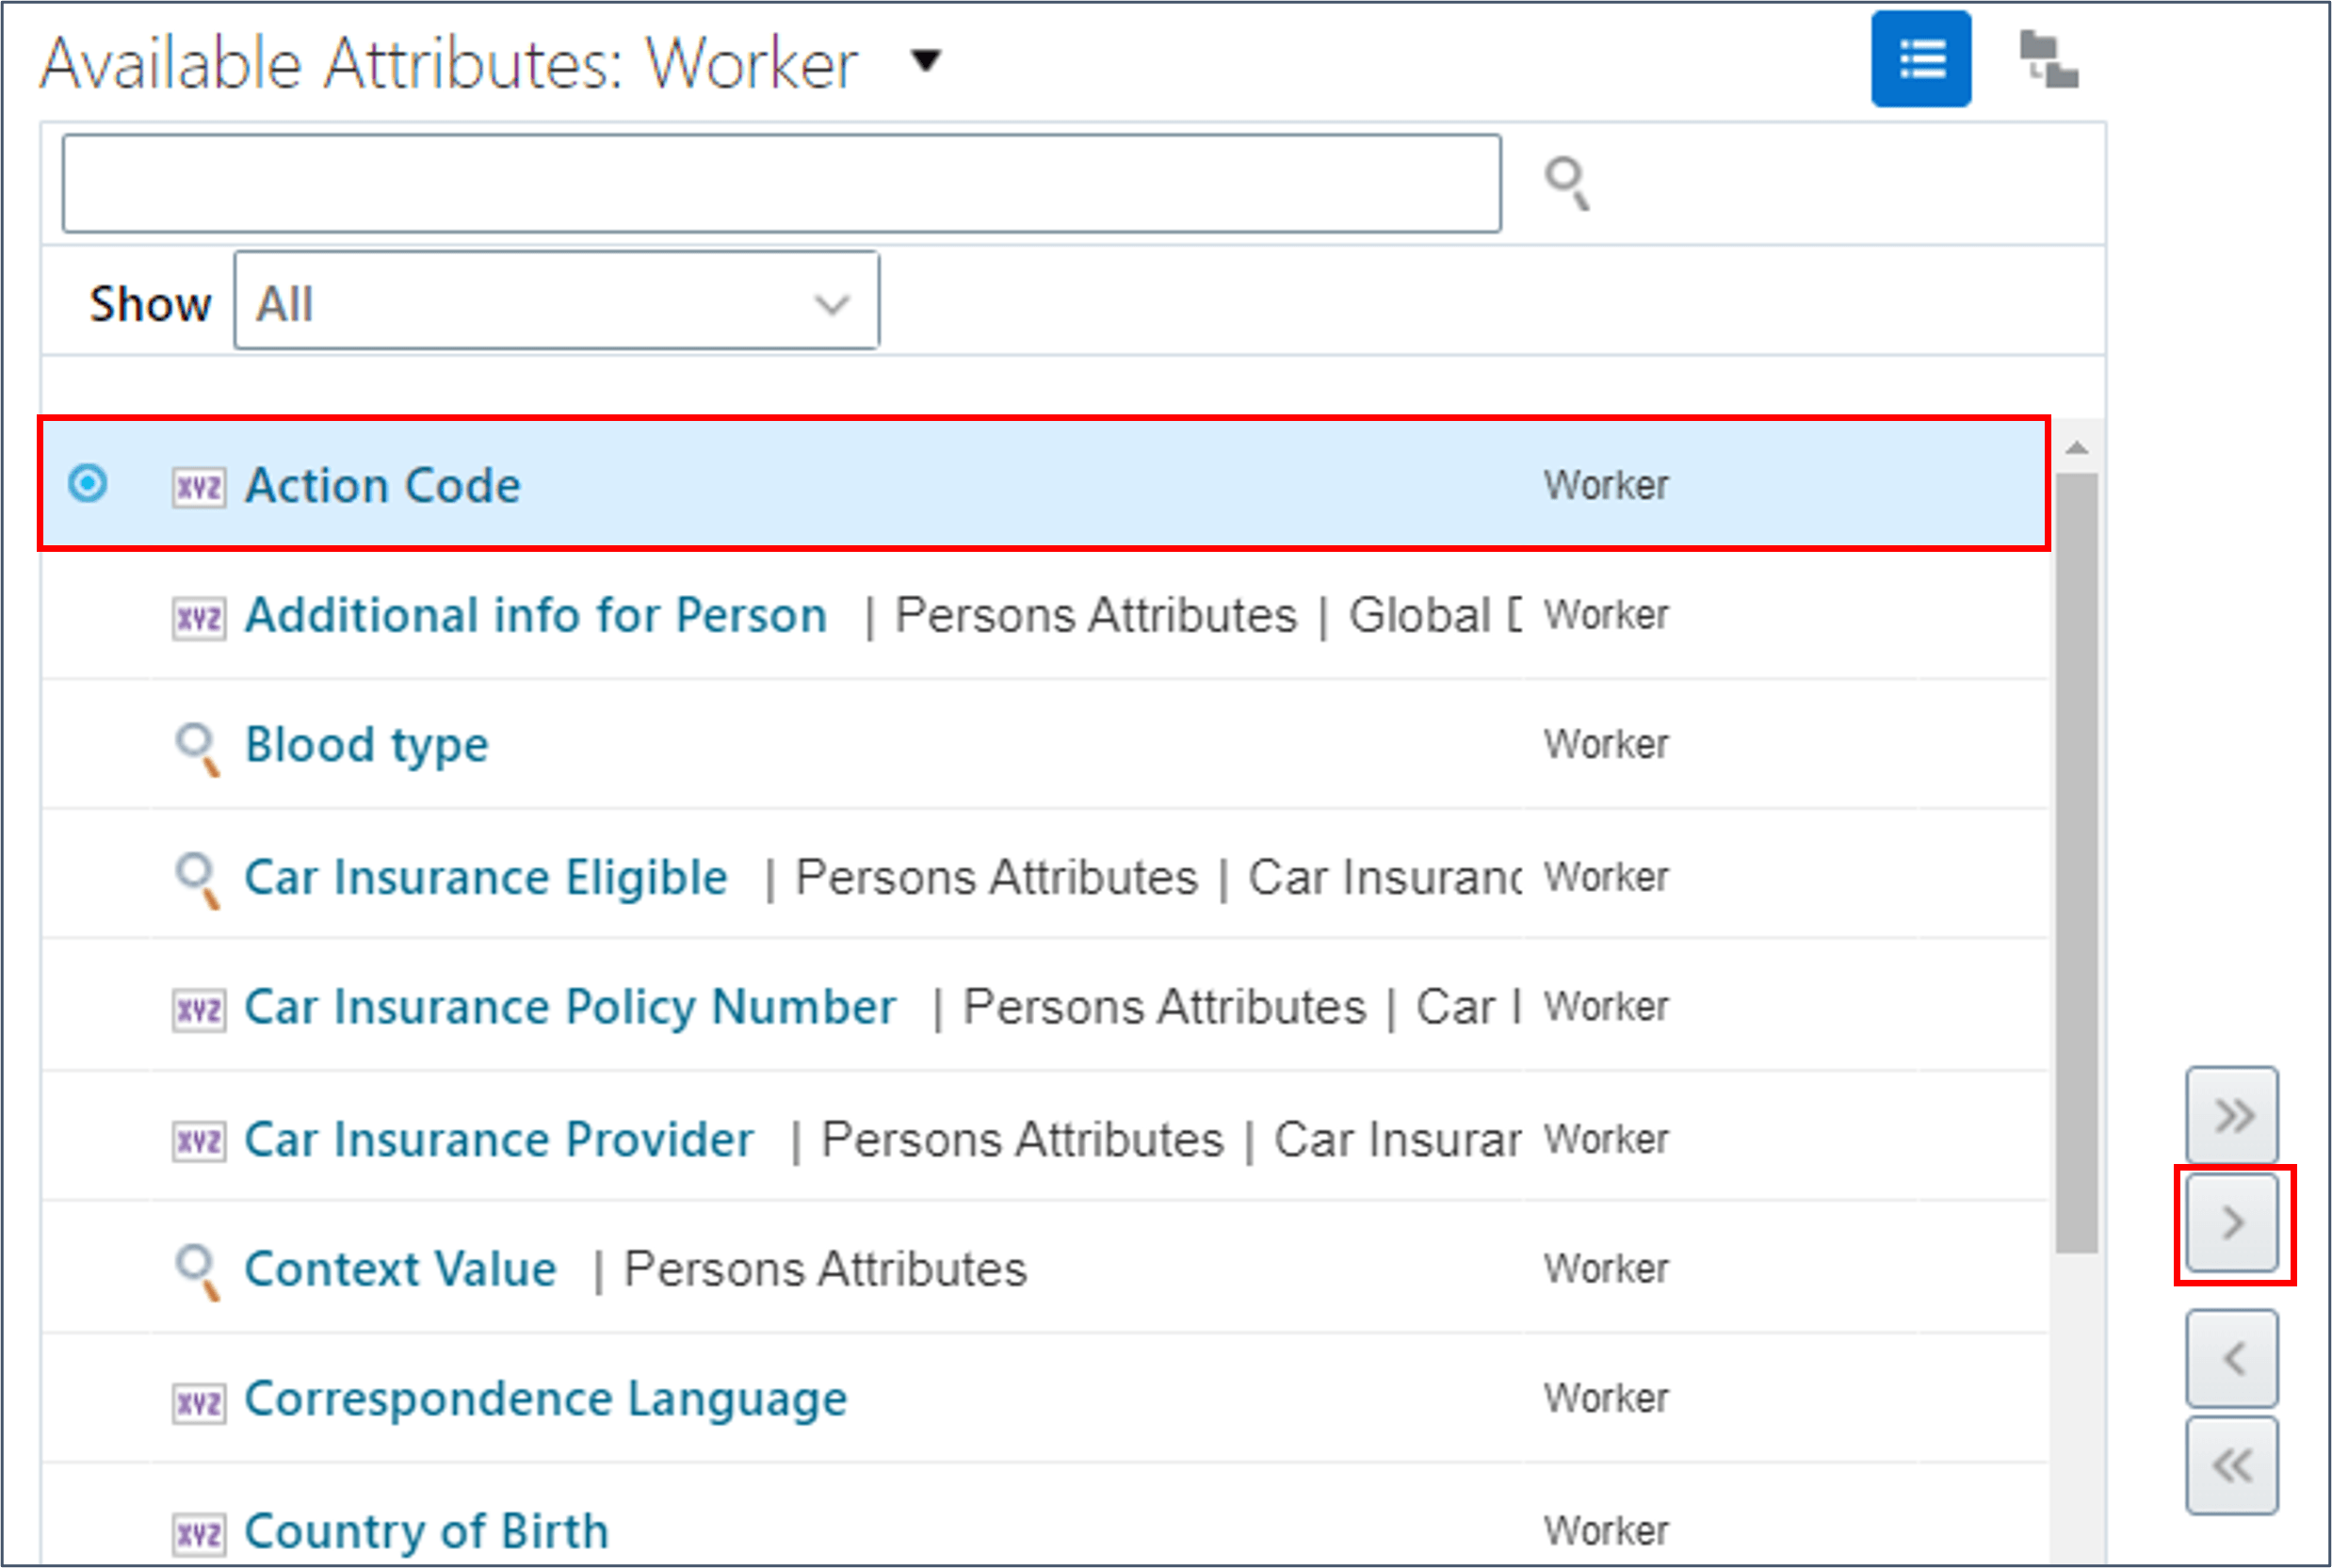Screen dimensions: 2332x1568
Task: Select the Car Insurance Eligible attribute
Action: point(486,877)
